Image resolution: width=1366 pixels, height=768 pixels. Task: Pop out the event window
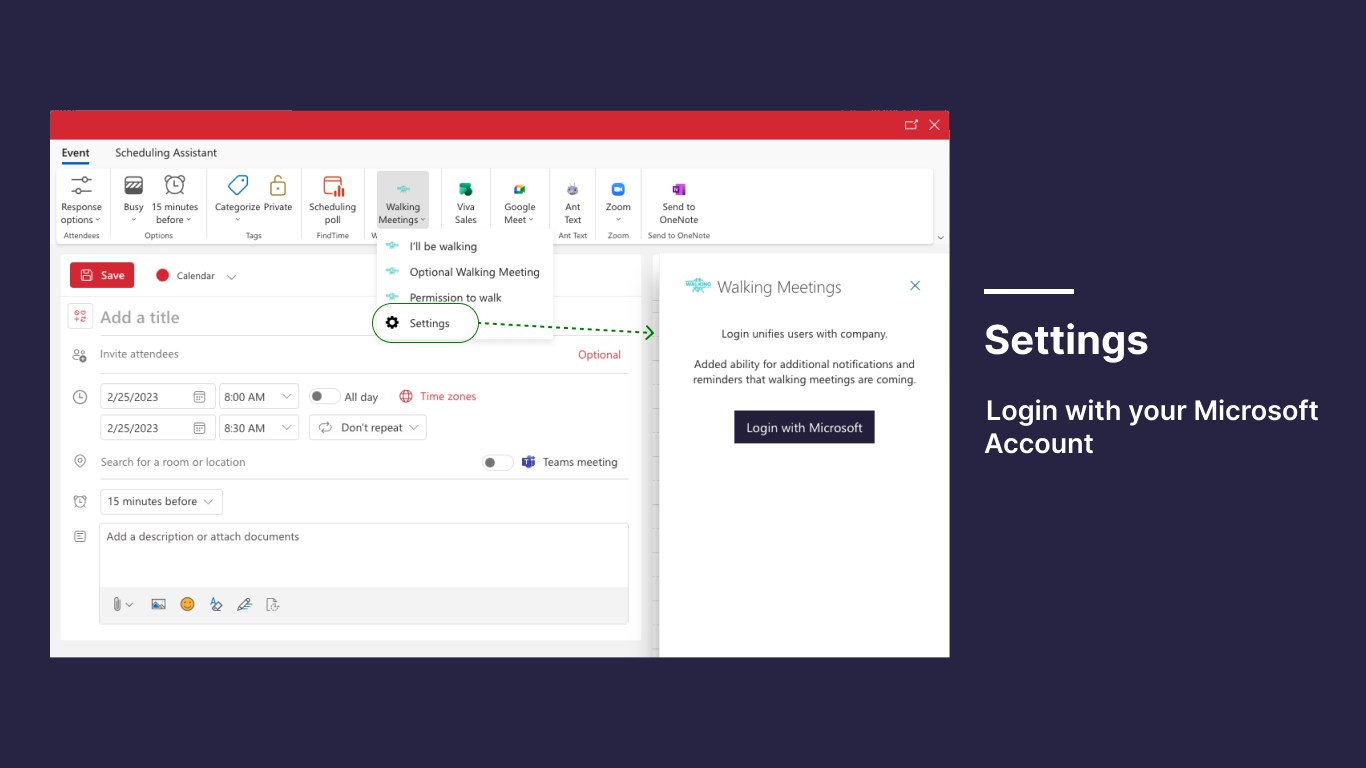click(911, 125)
